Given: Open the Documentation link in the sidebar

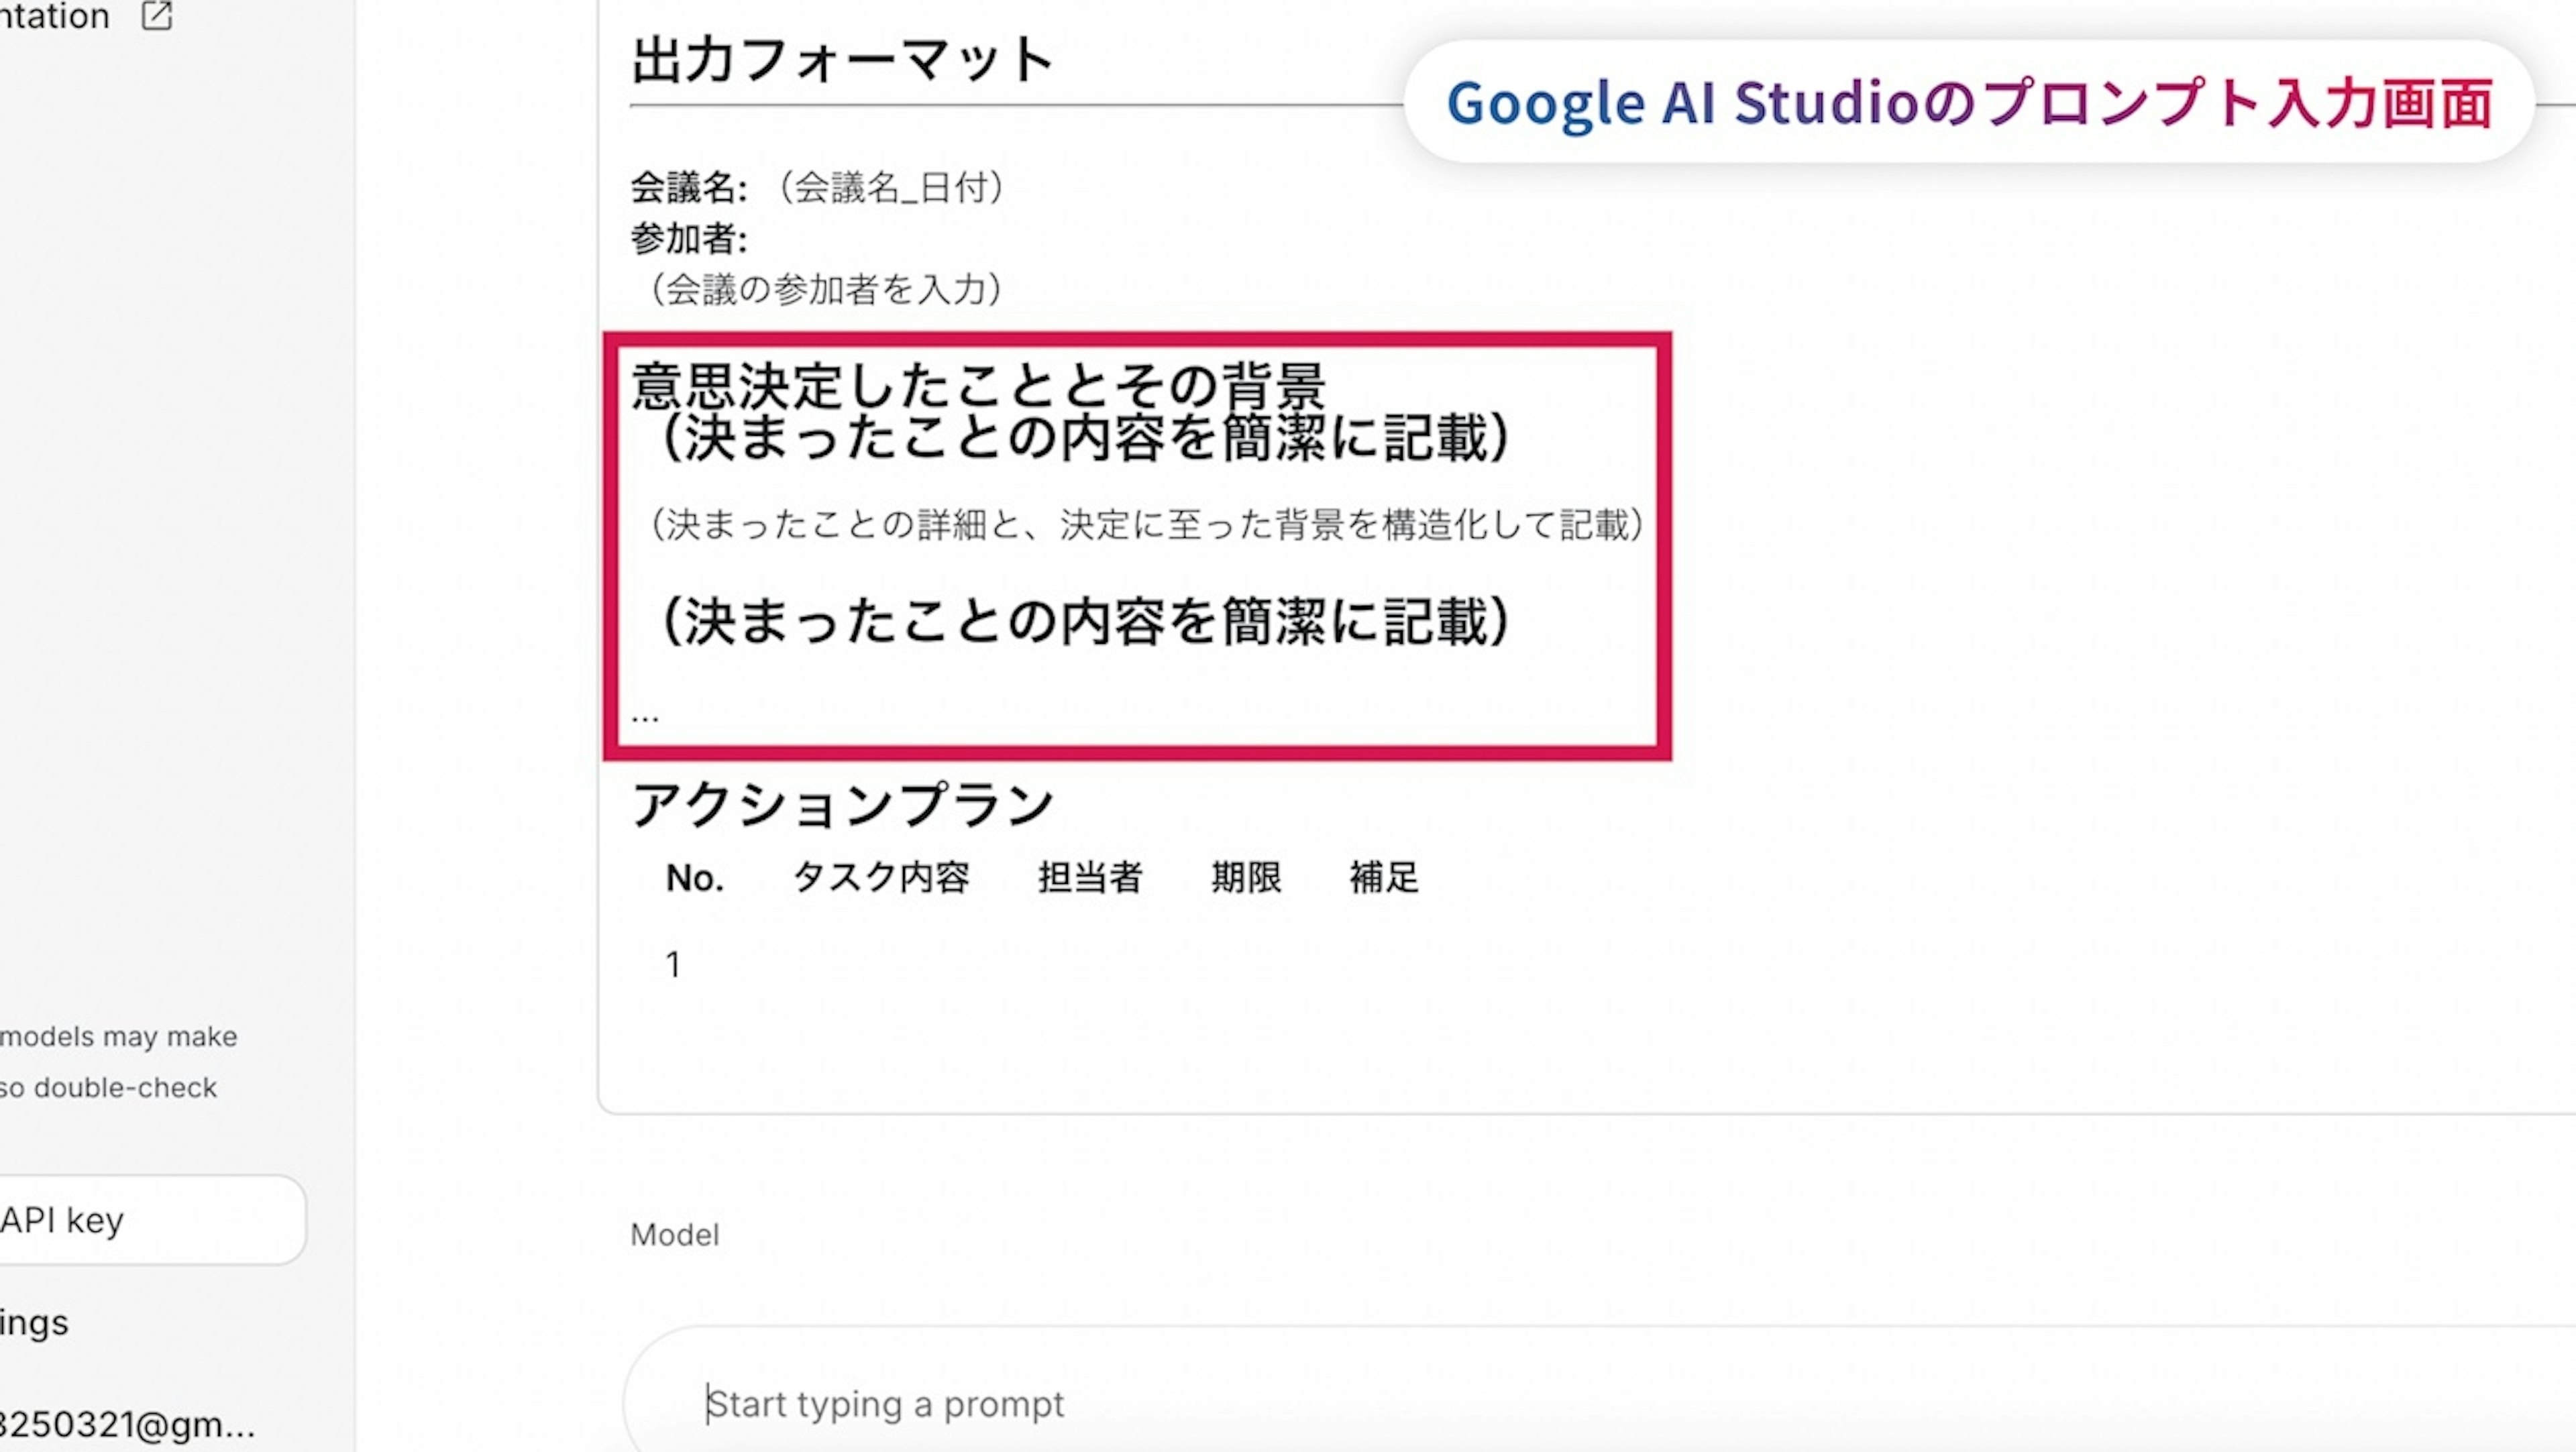Looking at the screenshot, I should pyautogui.click(x=55, y=16).
